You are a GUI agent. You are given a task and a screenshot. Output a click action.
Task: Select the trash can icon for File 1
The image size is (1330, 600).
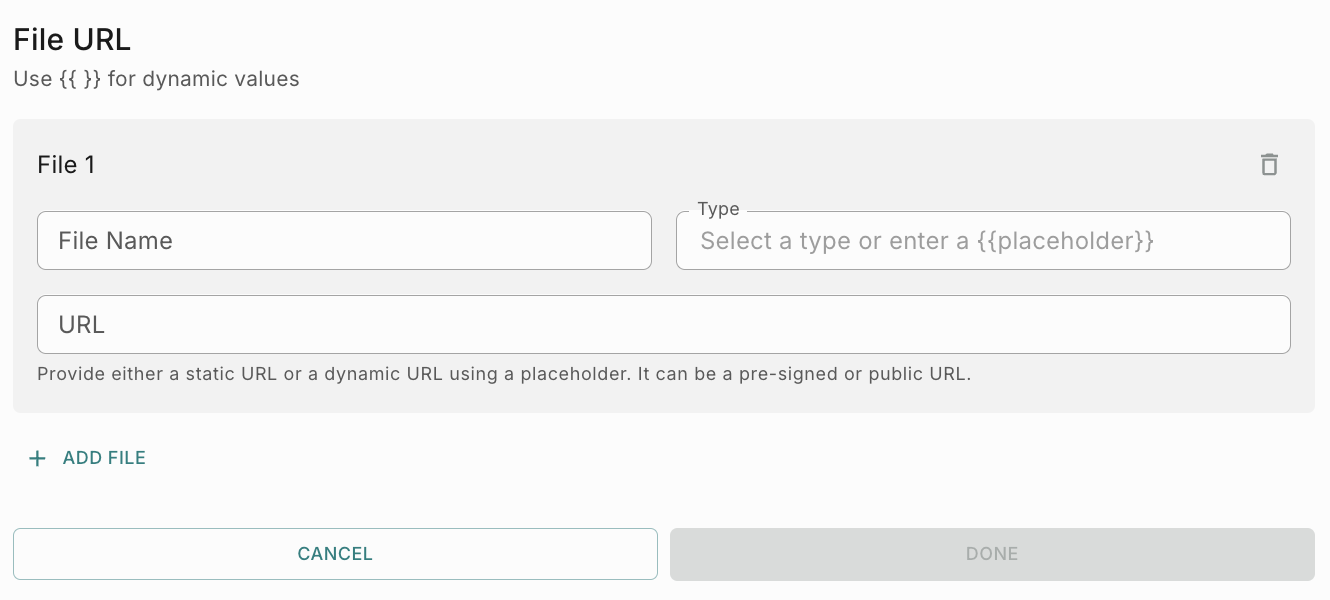coord(1269,164)
